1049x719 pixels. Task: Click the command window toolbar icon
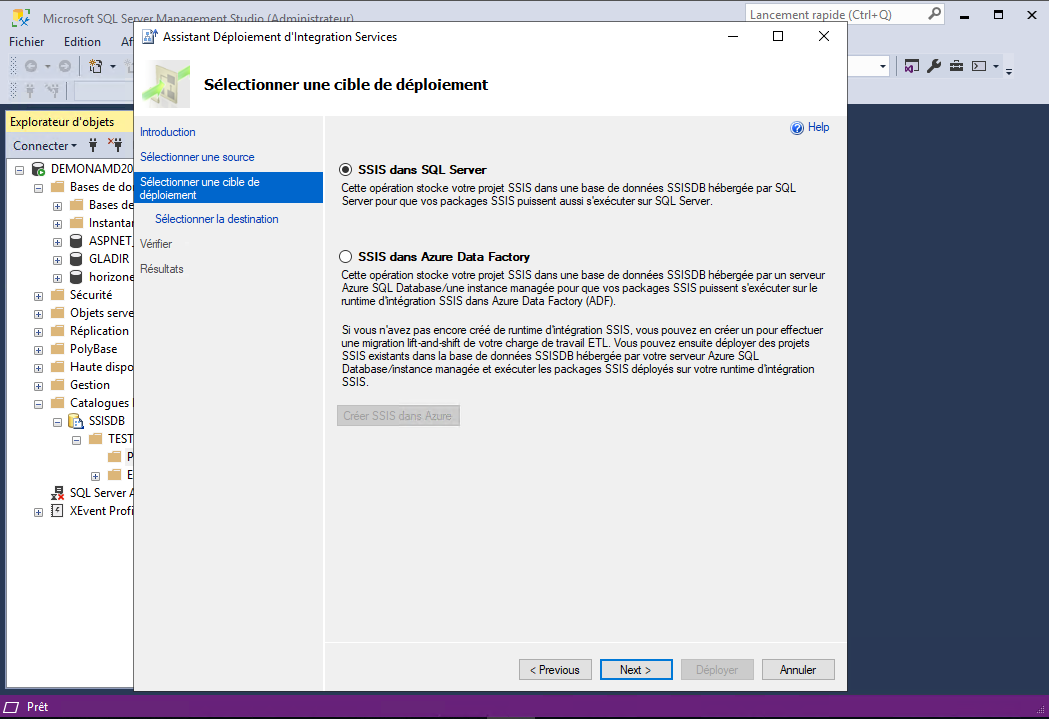(x=979, y=66)
